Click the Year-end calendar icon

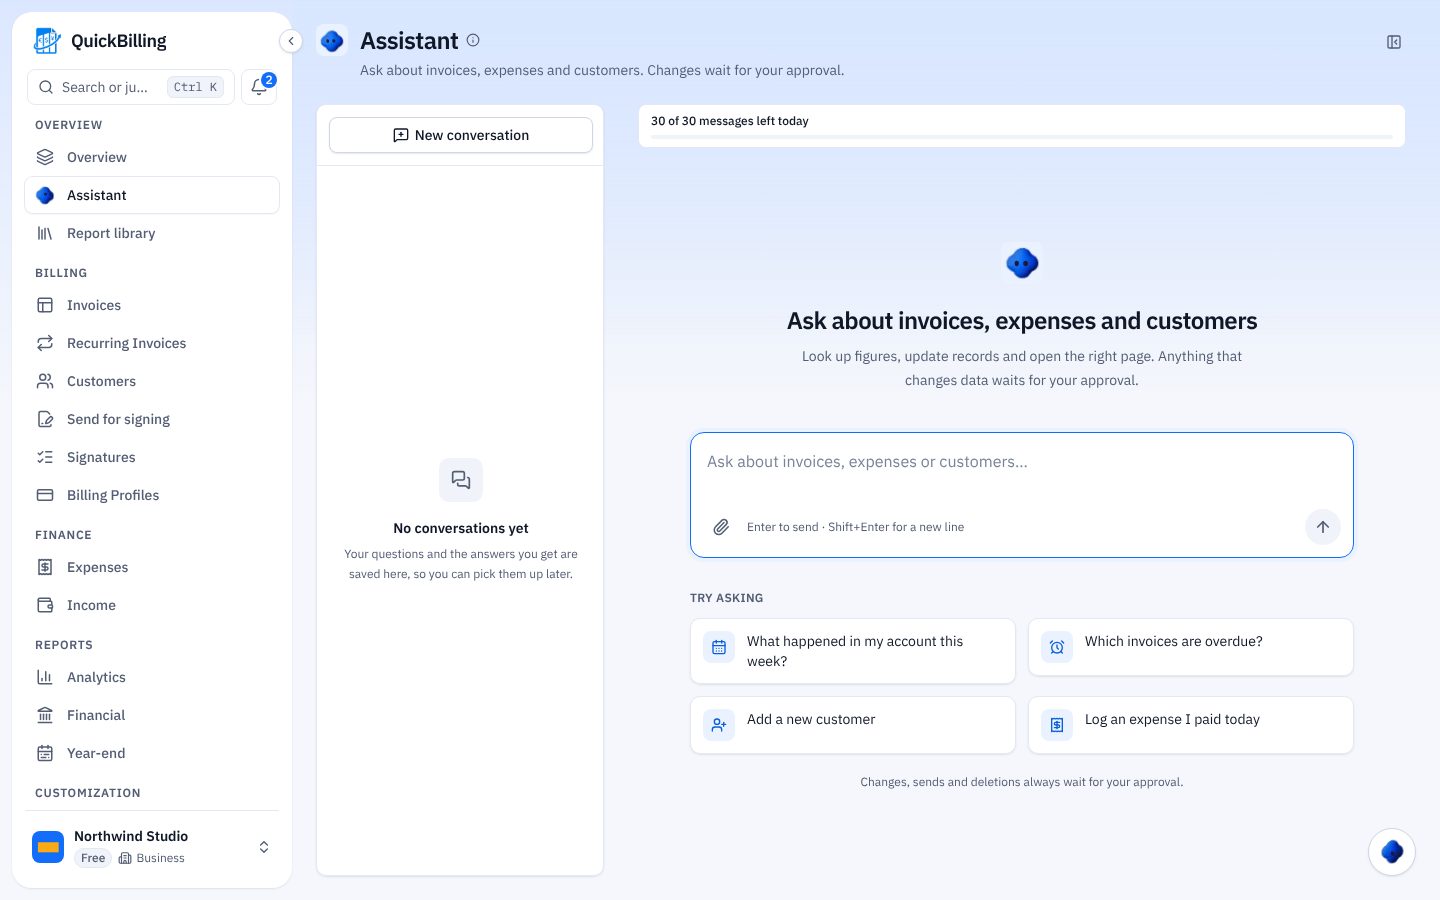click(x=45, y=753)
